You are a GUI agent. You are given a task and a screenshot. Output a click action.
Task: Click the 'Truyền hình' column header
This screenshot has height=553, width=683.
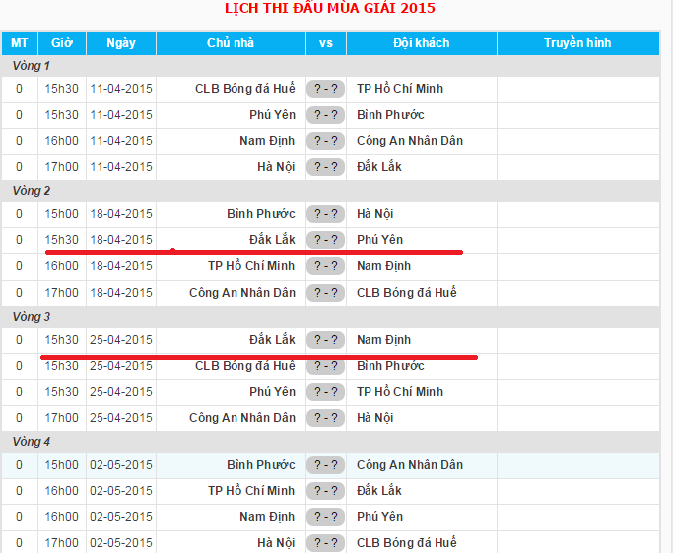point(577,43)
